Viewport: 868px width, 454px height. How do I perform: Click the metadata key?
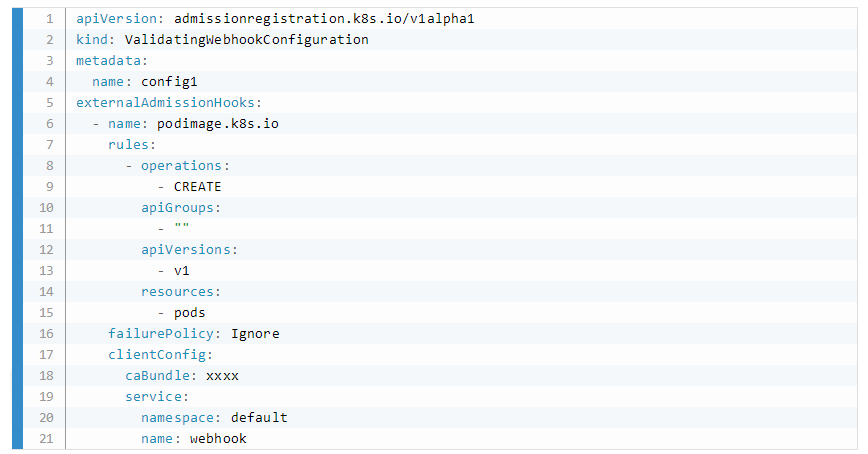(108, 61)
